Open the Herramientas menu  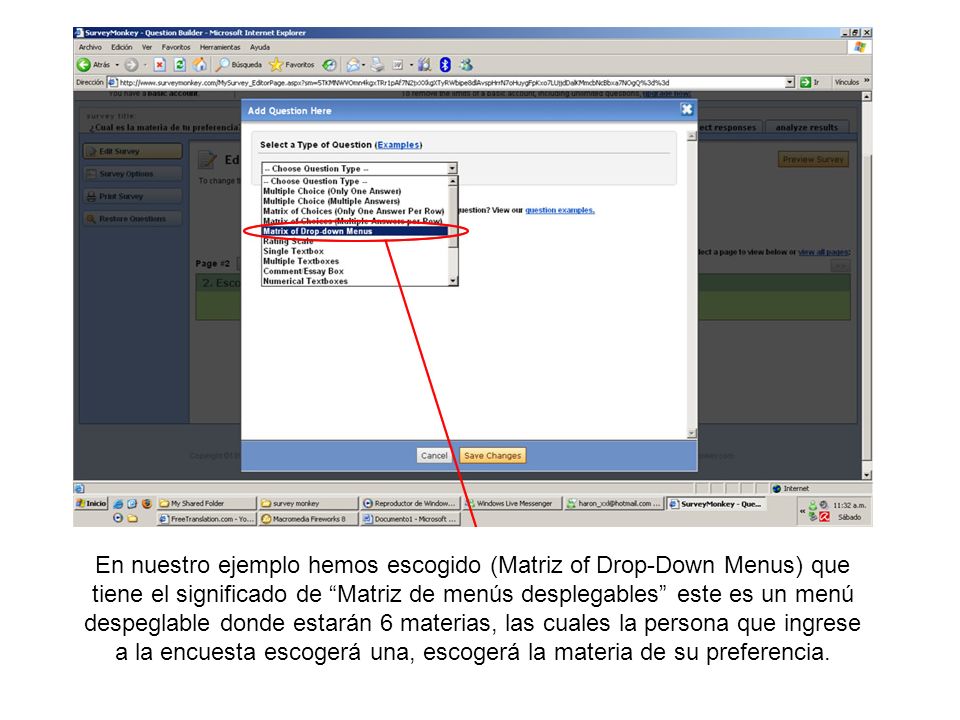220,47
